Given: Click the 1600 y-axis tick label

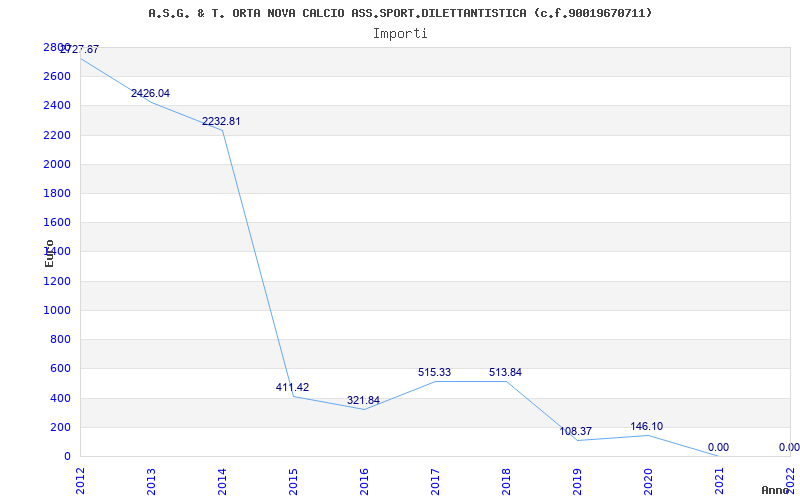Looking at the screenshot, I should click(x=57, y=222).
